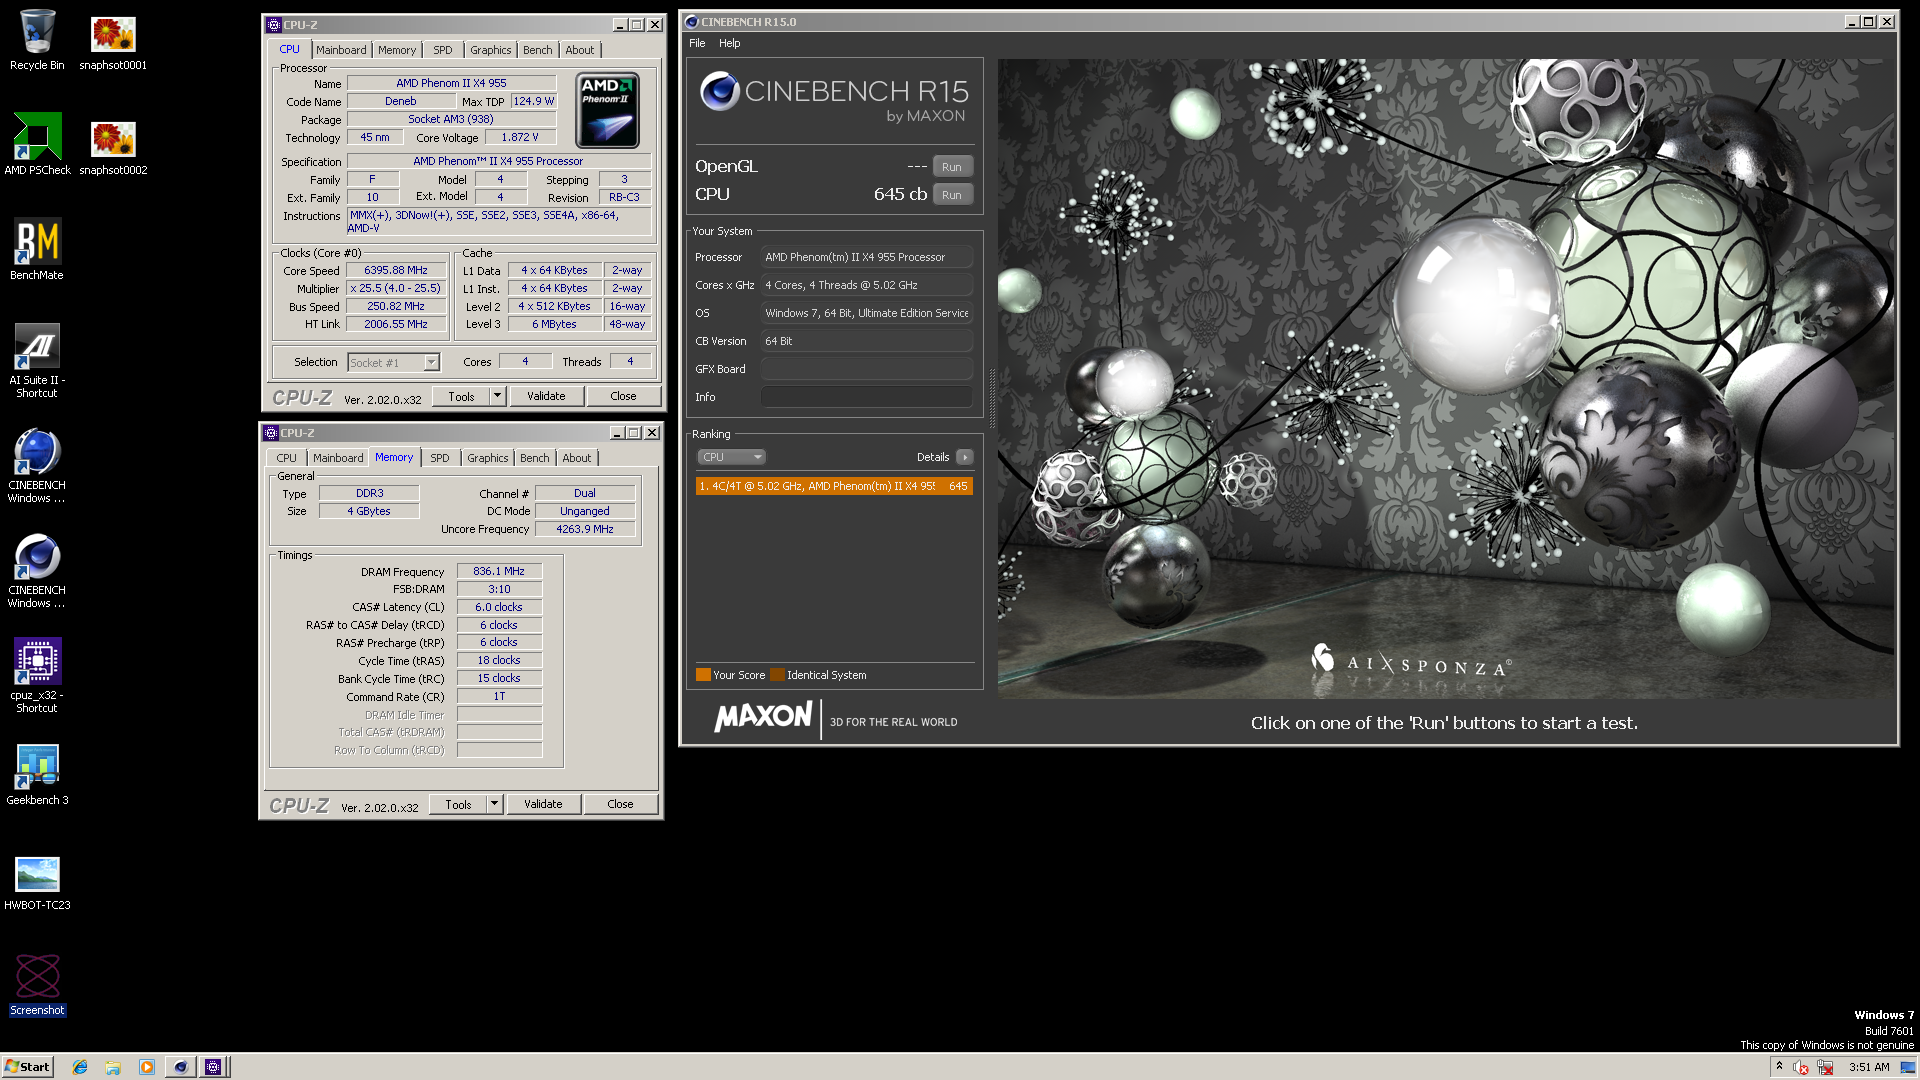The width and height of the screenshot is (1920, 1080).
Task: Open Windows Media Player taskbar icon
Action: (147, 1067)
